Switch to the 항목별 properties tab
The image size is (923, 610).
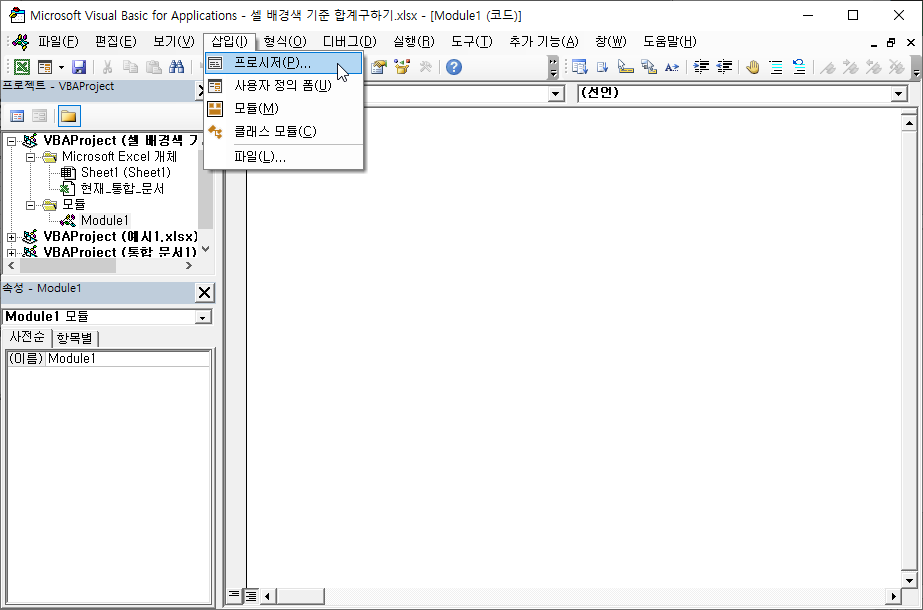tap(75, 339)
